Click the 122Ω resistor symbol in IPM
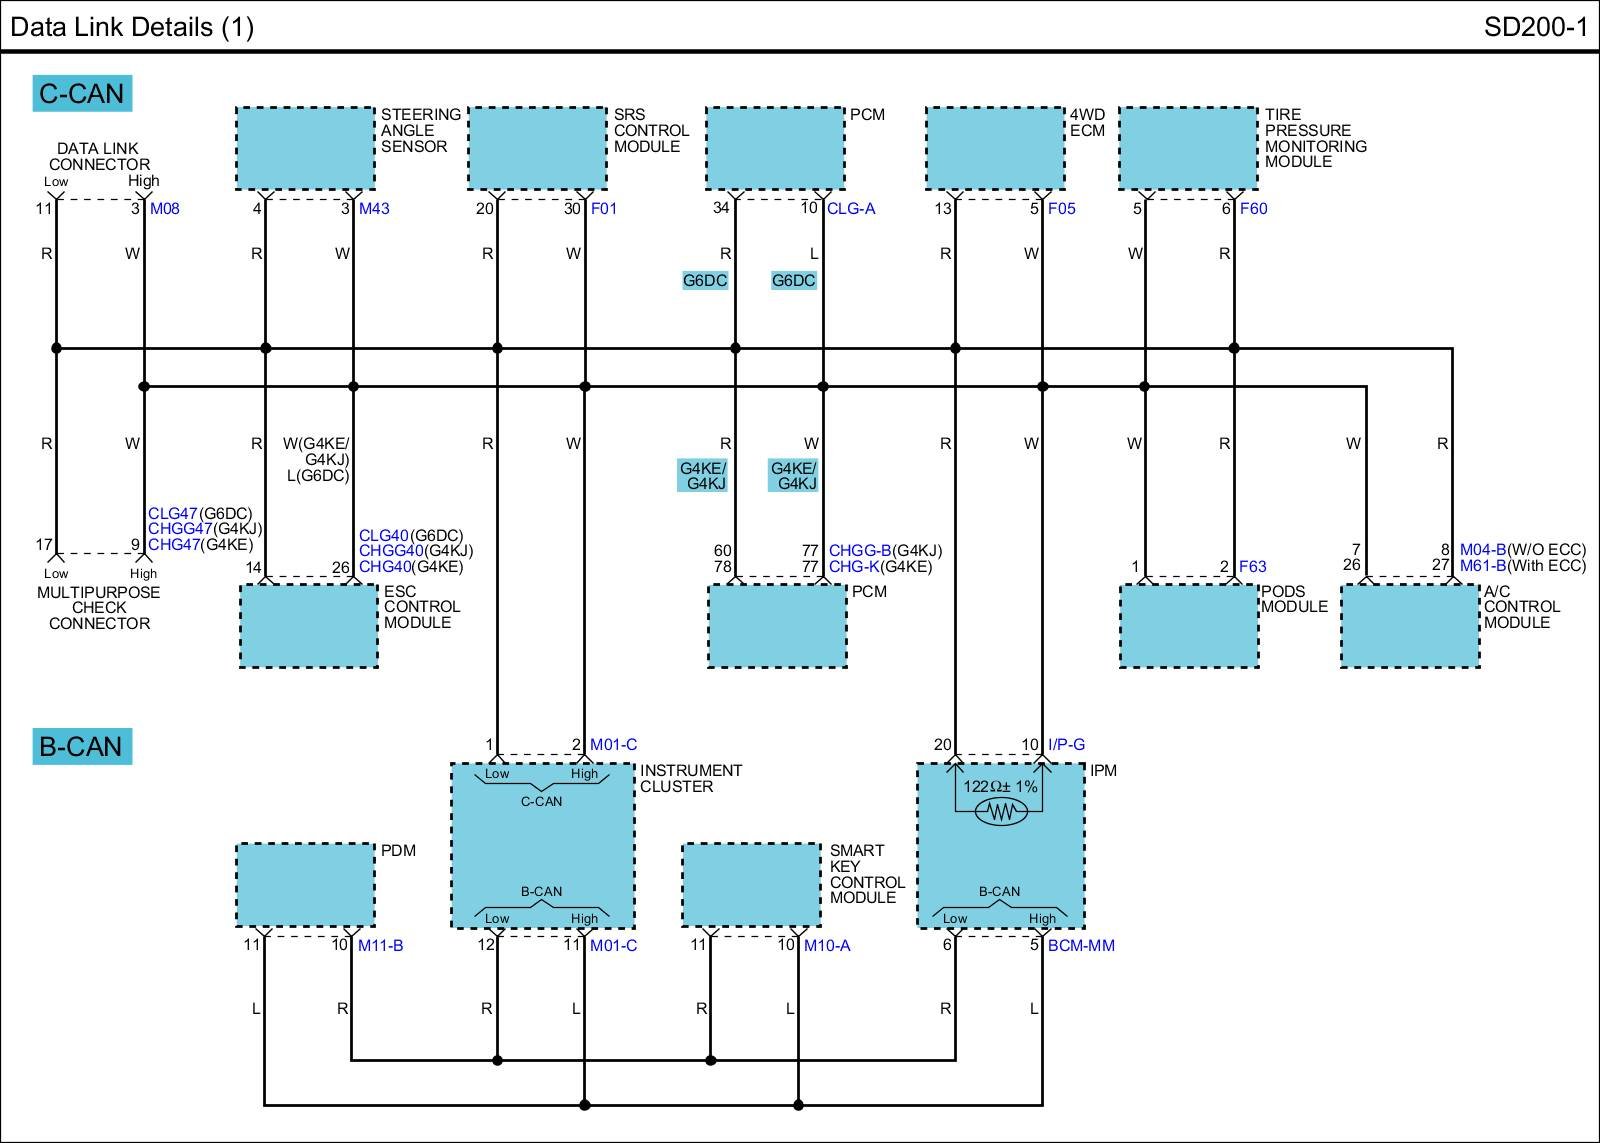This screenshot has height=1143, width=1600. (1000, 812)
